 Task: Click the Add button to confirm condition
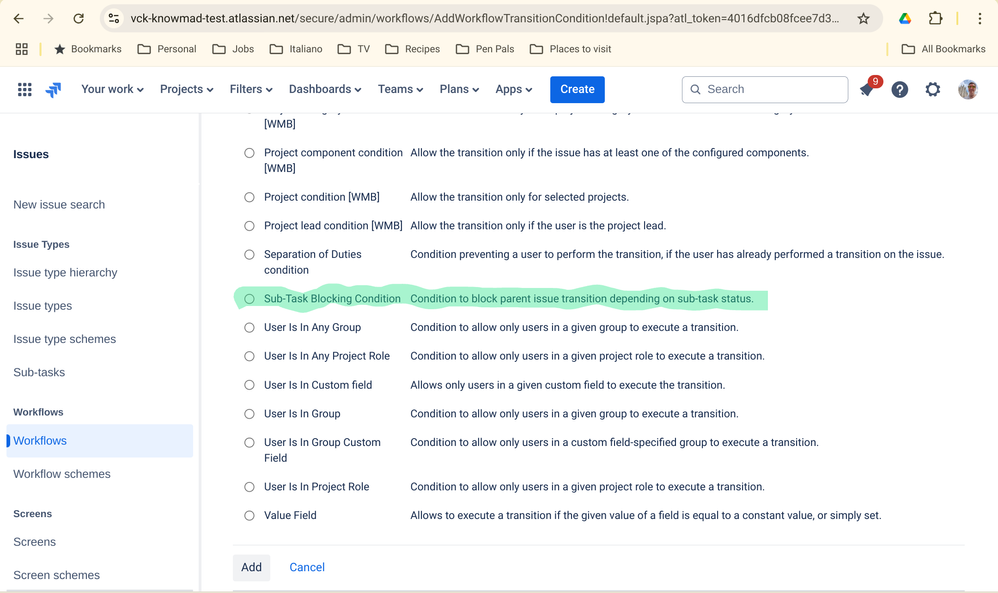[251, 567]
